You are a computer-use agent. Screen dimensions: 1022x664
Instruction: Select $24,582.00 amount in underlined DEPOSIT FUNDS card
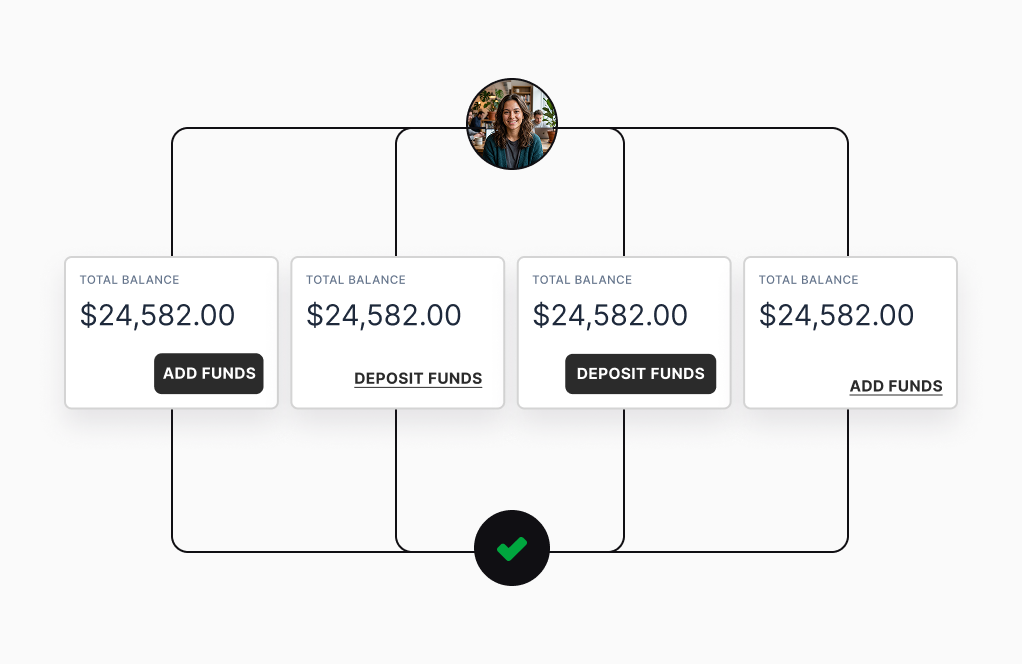(x=384, y=316)
